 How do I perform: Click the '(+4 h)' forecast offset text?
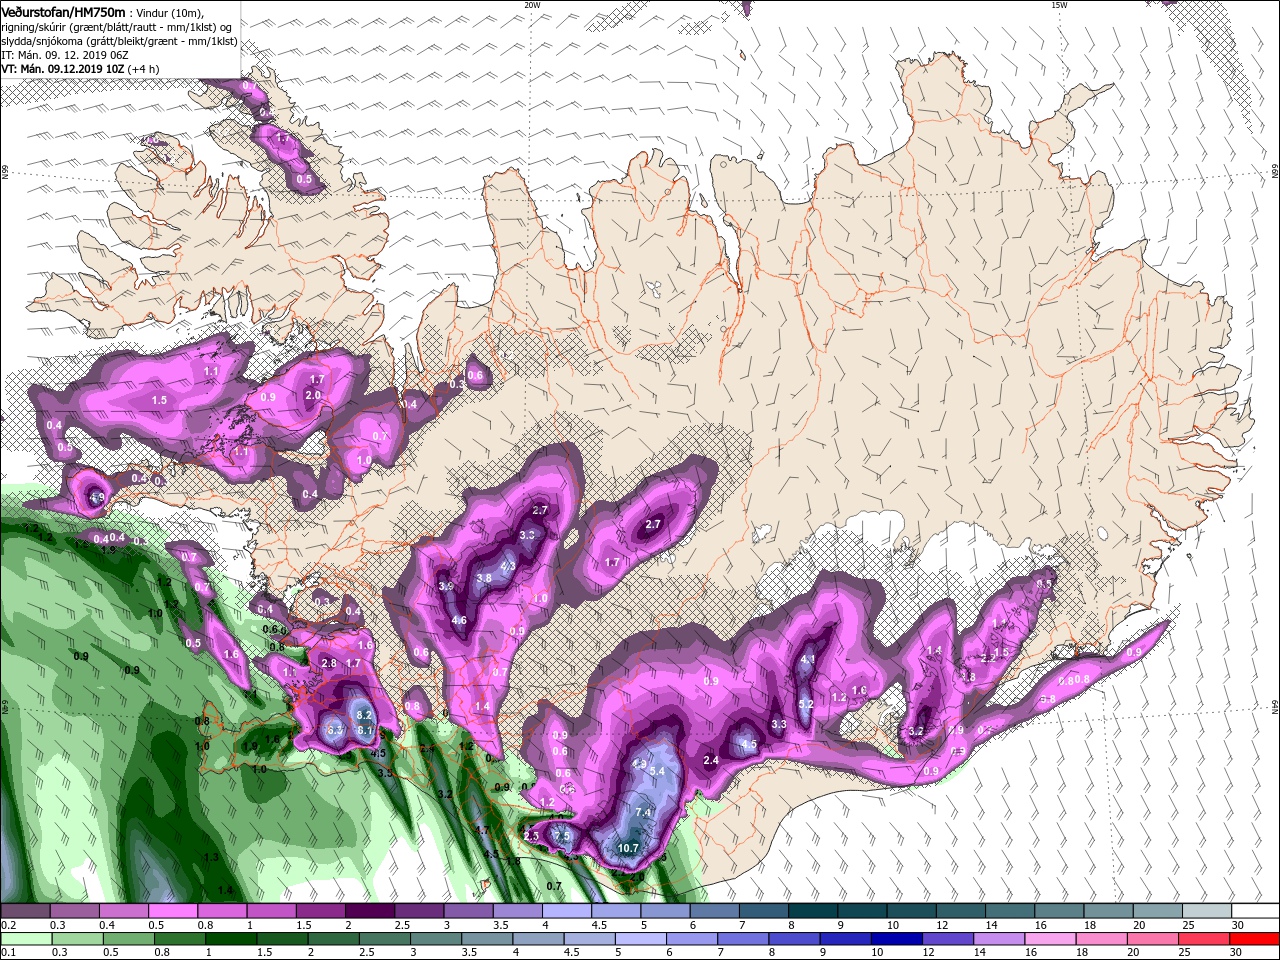(143, 69)
